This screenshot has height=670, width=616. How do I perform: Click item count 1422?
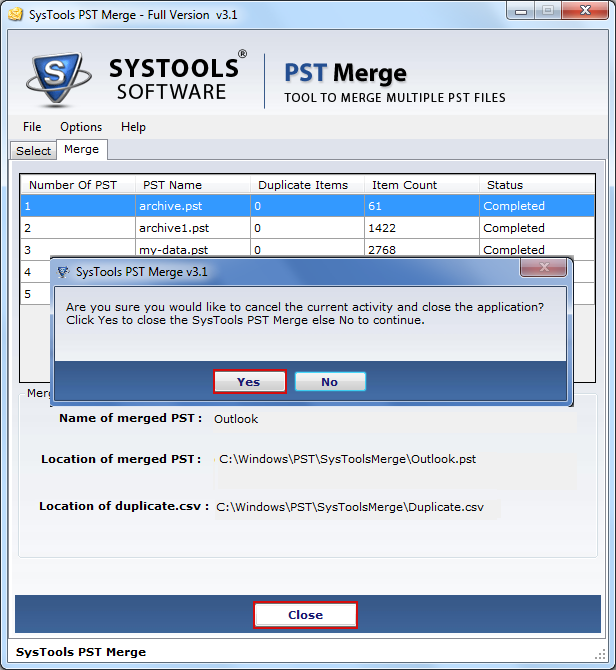point(422,228)
